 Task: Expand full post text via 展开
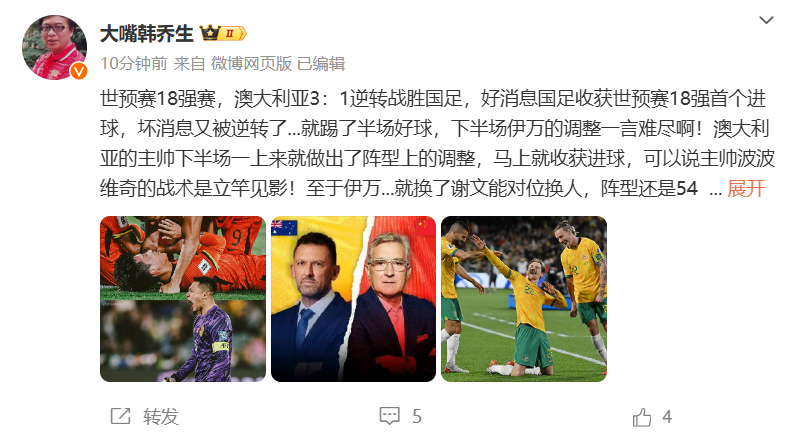click(x=746, y=189)
